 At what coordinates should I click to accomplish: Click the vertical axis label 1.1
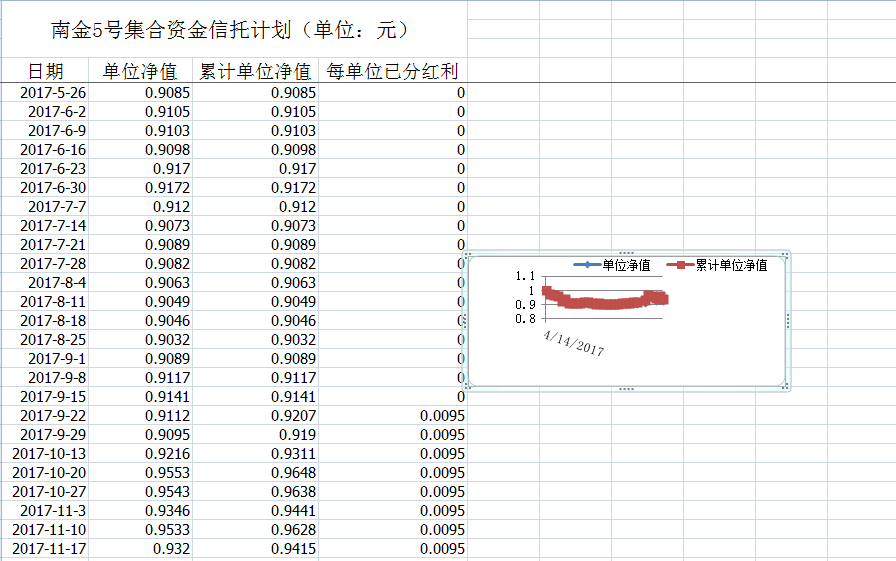click(526, 277)
